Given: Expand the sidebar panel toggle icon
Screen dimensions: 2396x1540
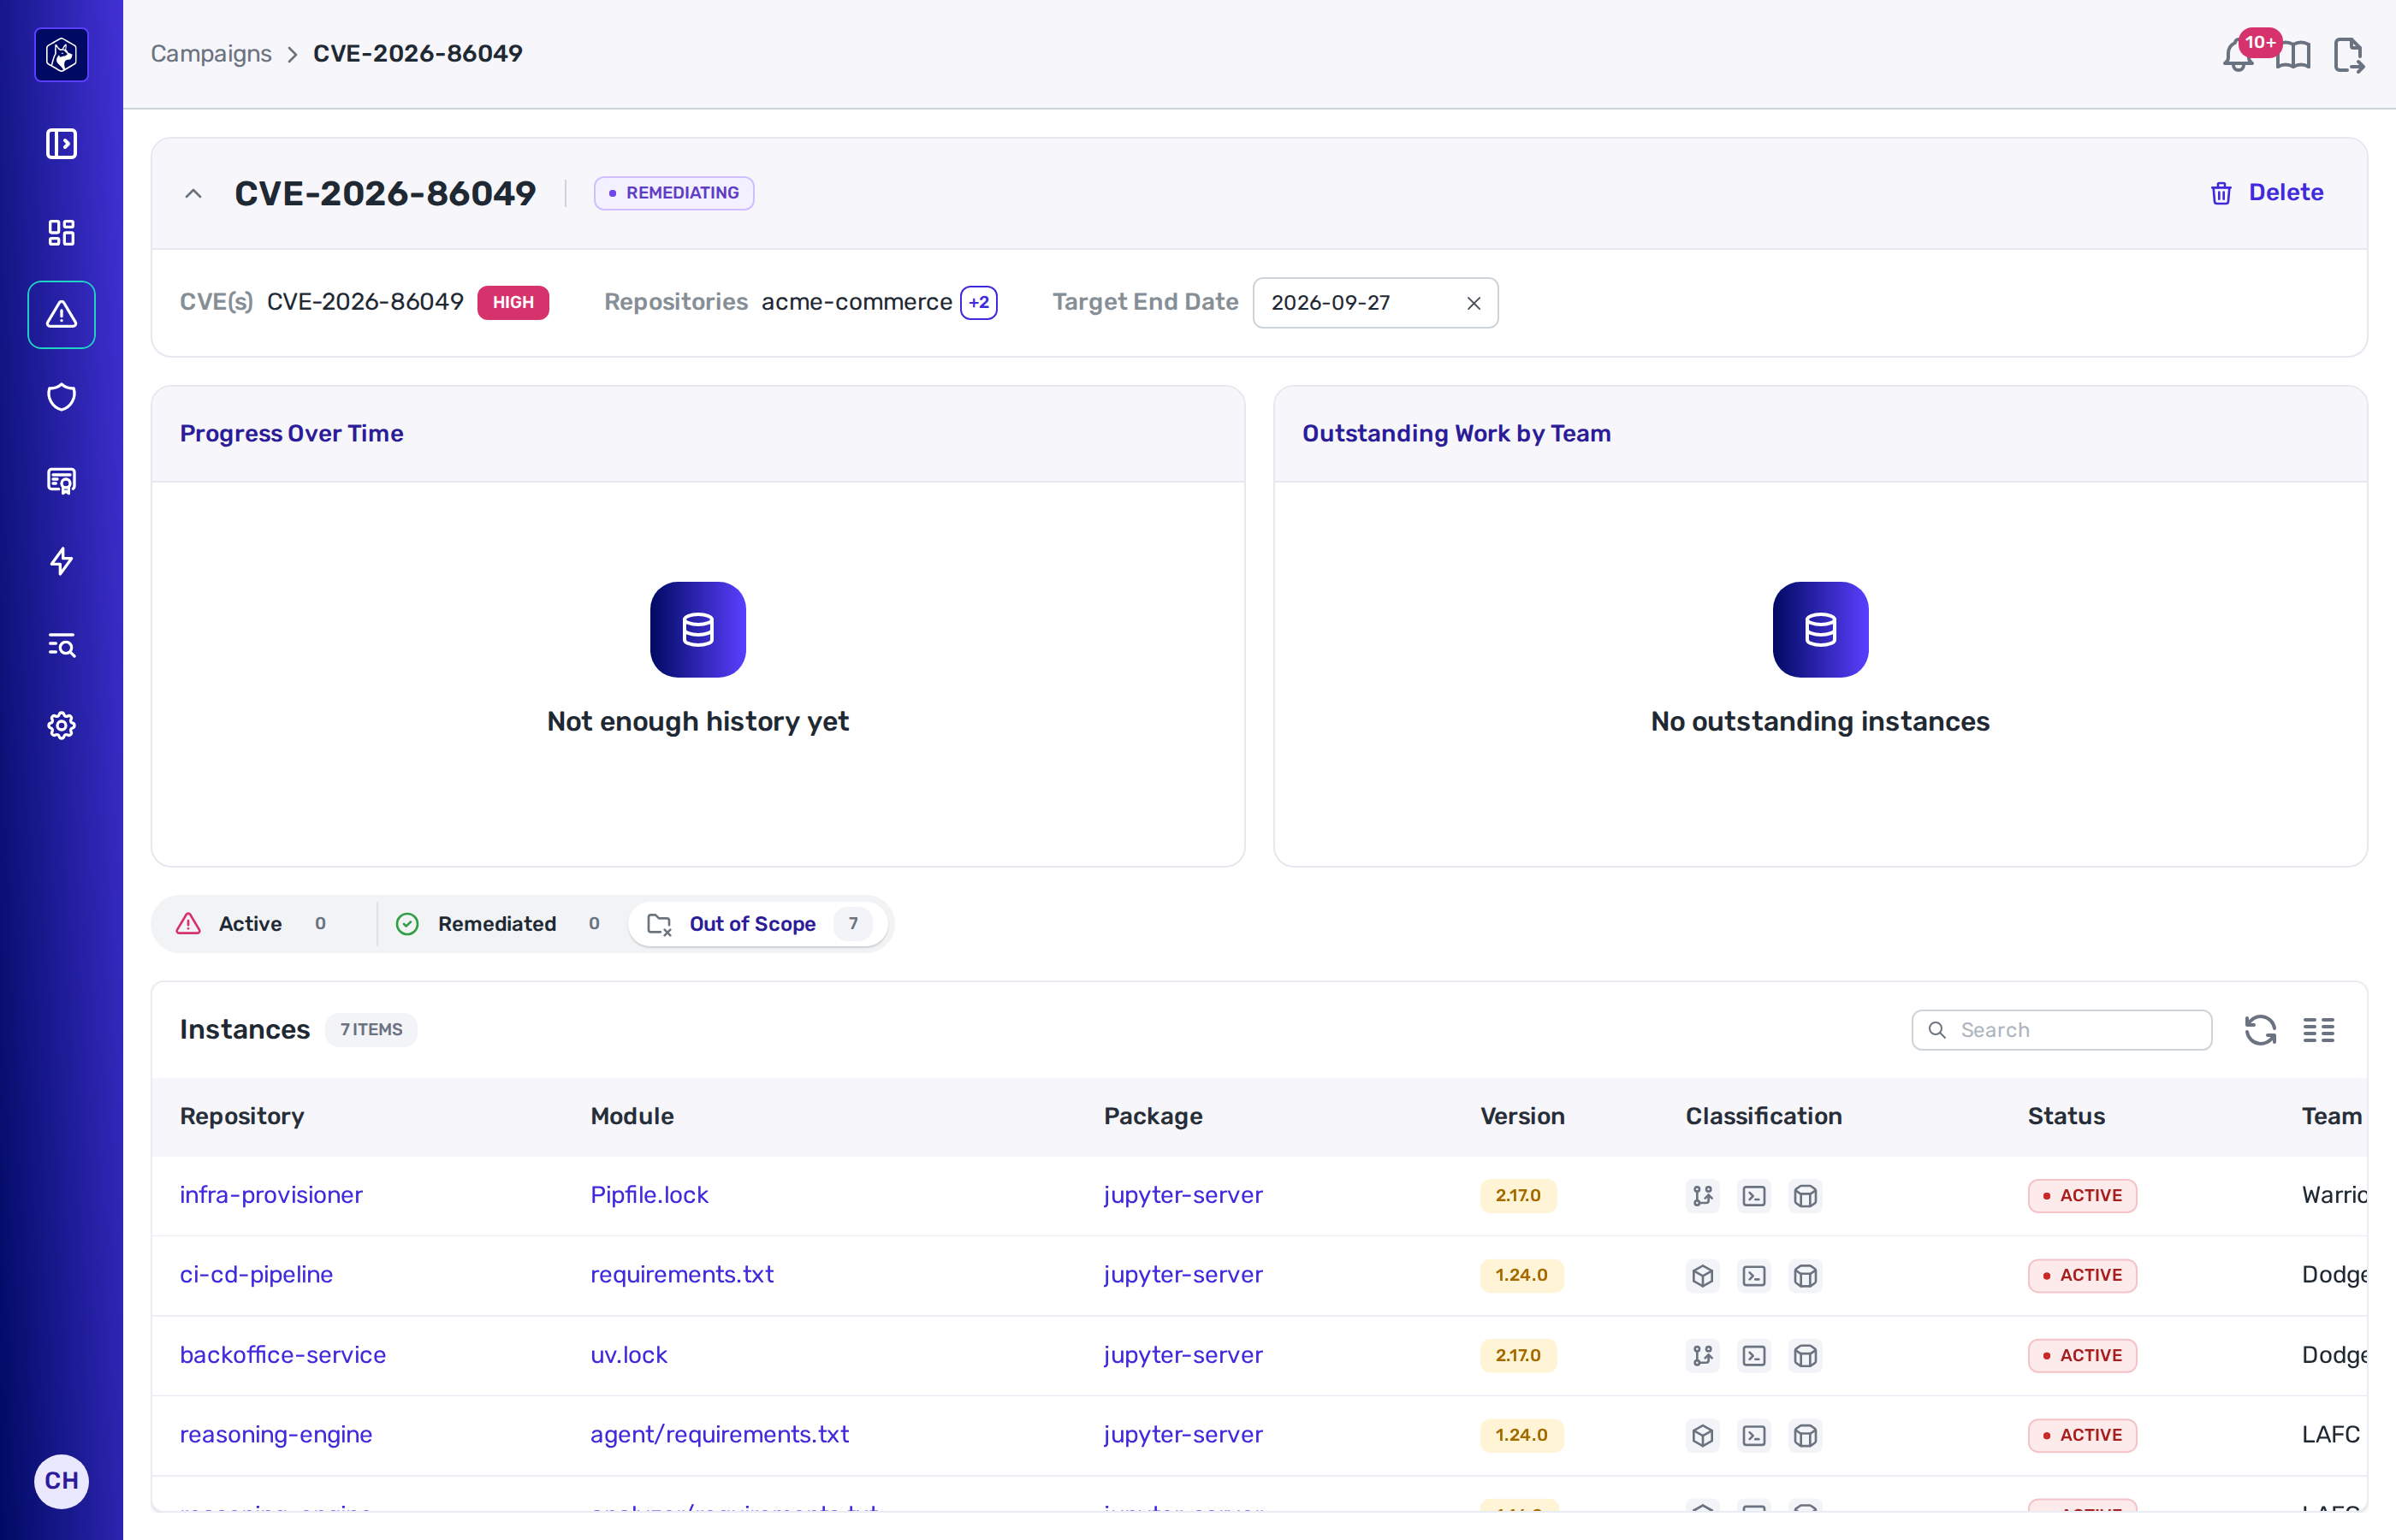Looking at the screenshot, I should coord(61,143).
